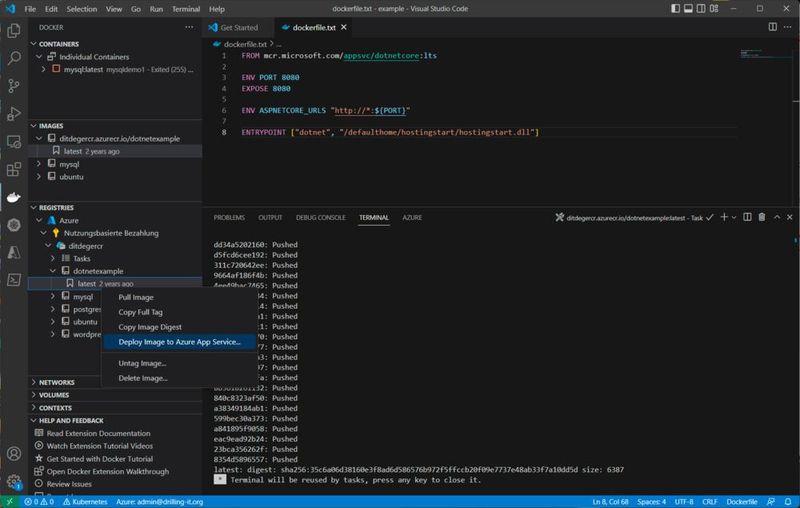This screenshot has height=508, width=800.
Task: Maximize terminal panel with the up chevron
Action: (775, 217)
